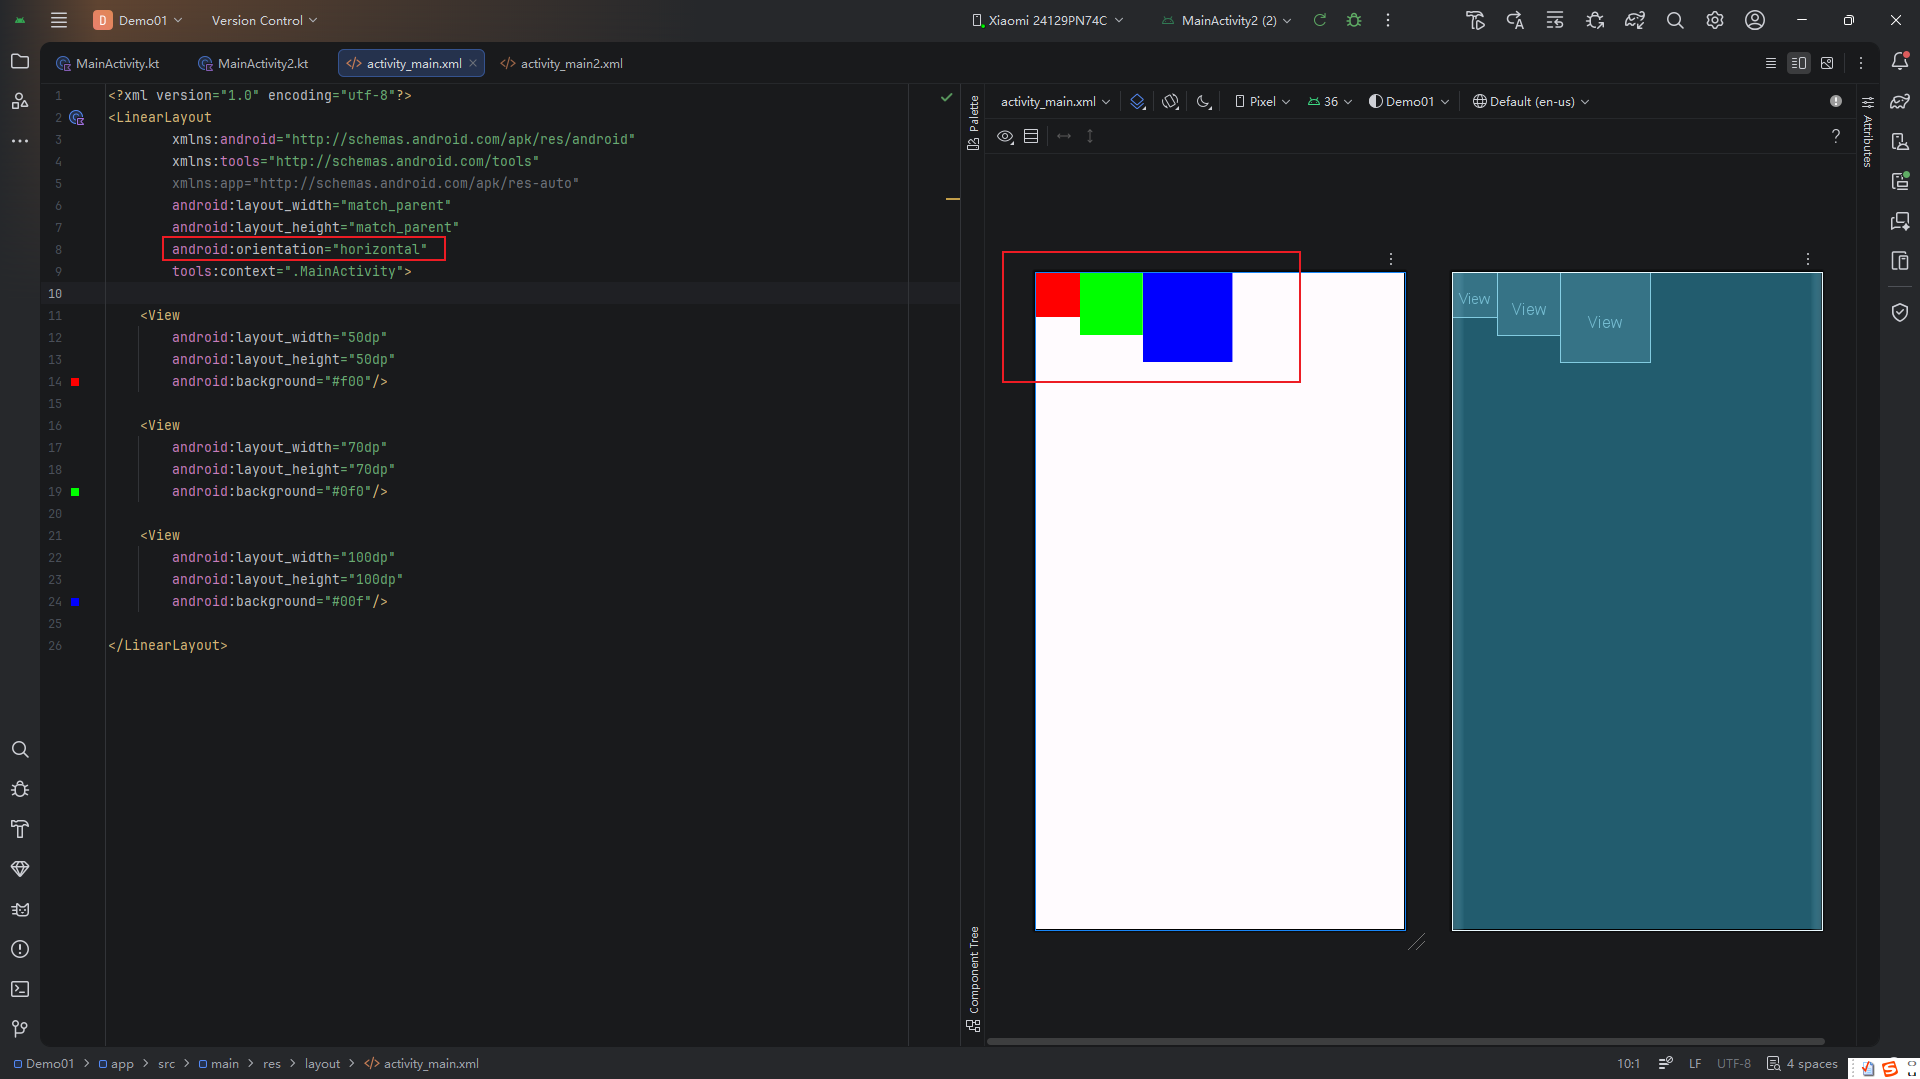Open the run toolbar more actions menu
The height and width of the screenshot is (1079, 1920).
(1388, 20)
